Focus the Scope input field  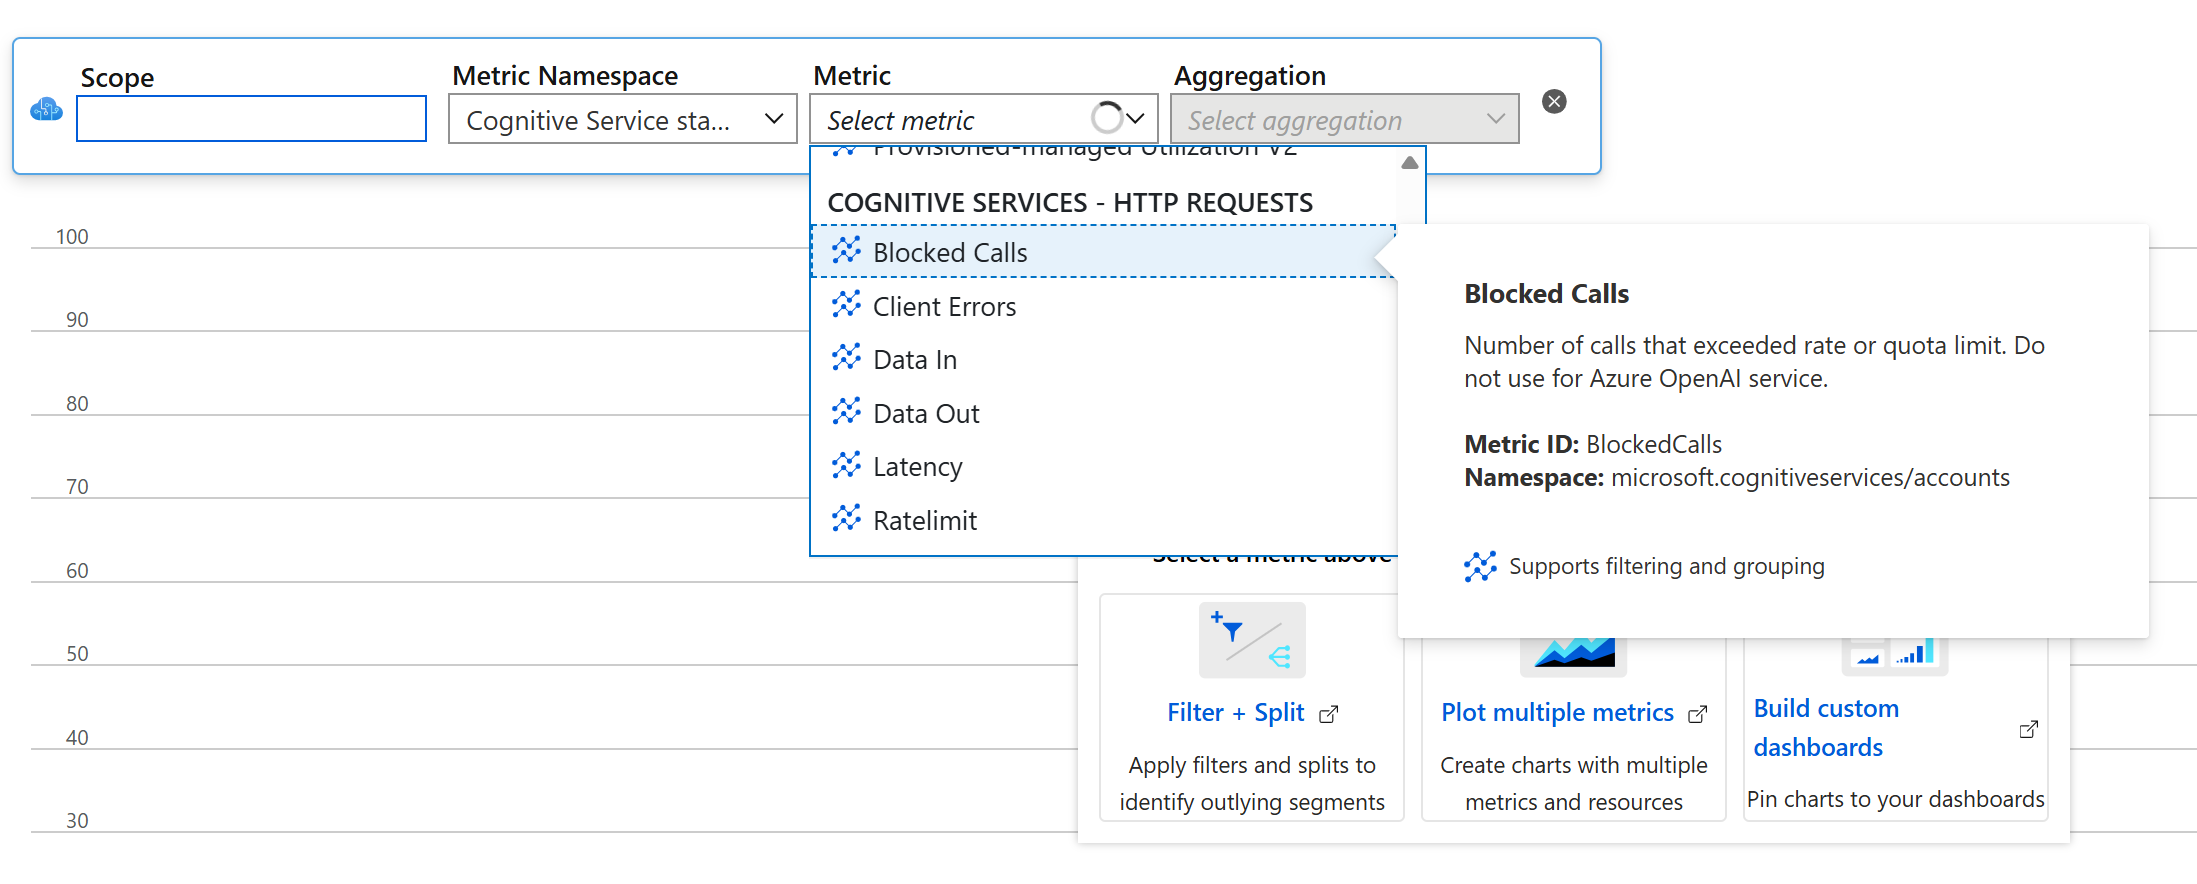pyautogui.click(x=251, y=119)
